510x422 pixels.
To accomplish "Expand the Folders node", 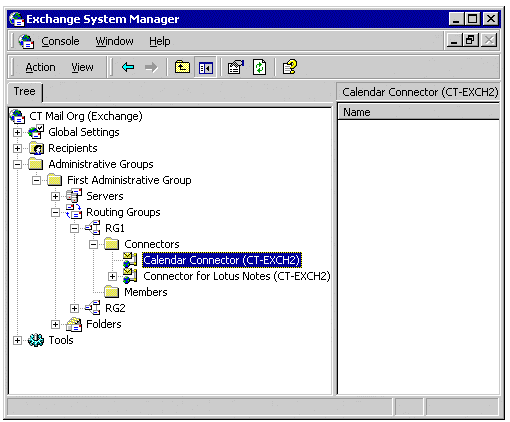I will 55,324.
